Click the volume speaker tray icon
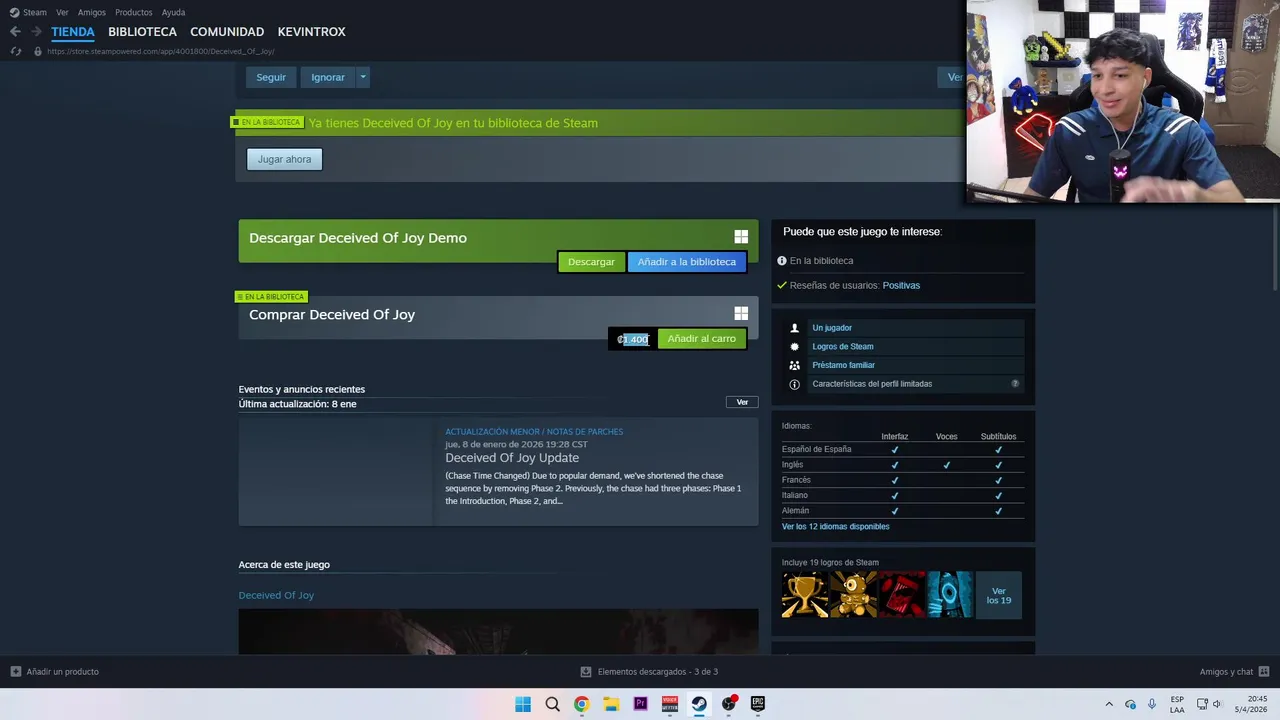1280x720 pixels. pyautogui.click(x=1217, y=704)
